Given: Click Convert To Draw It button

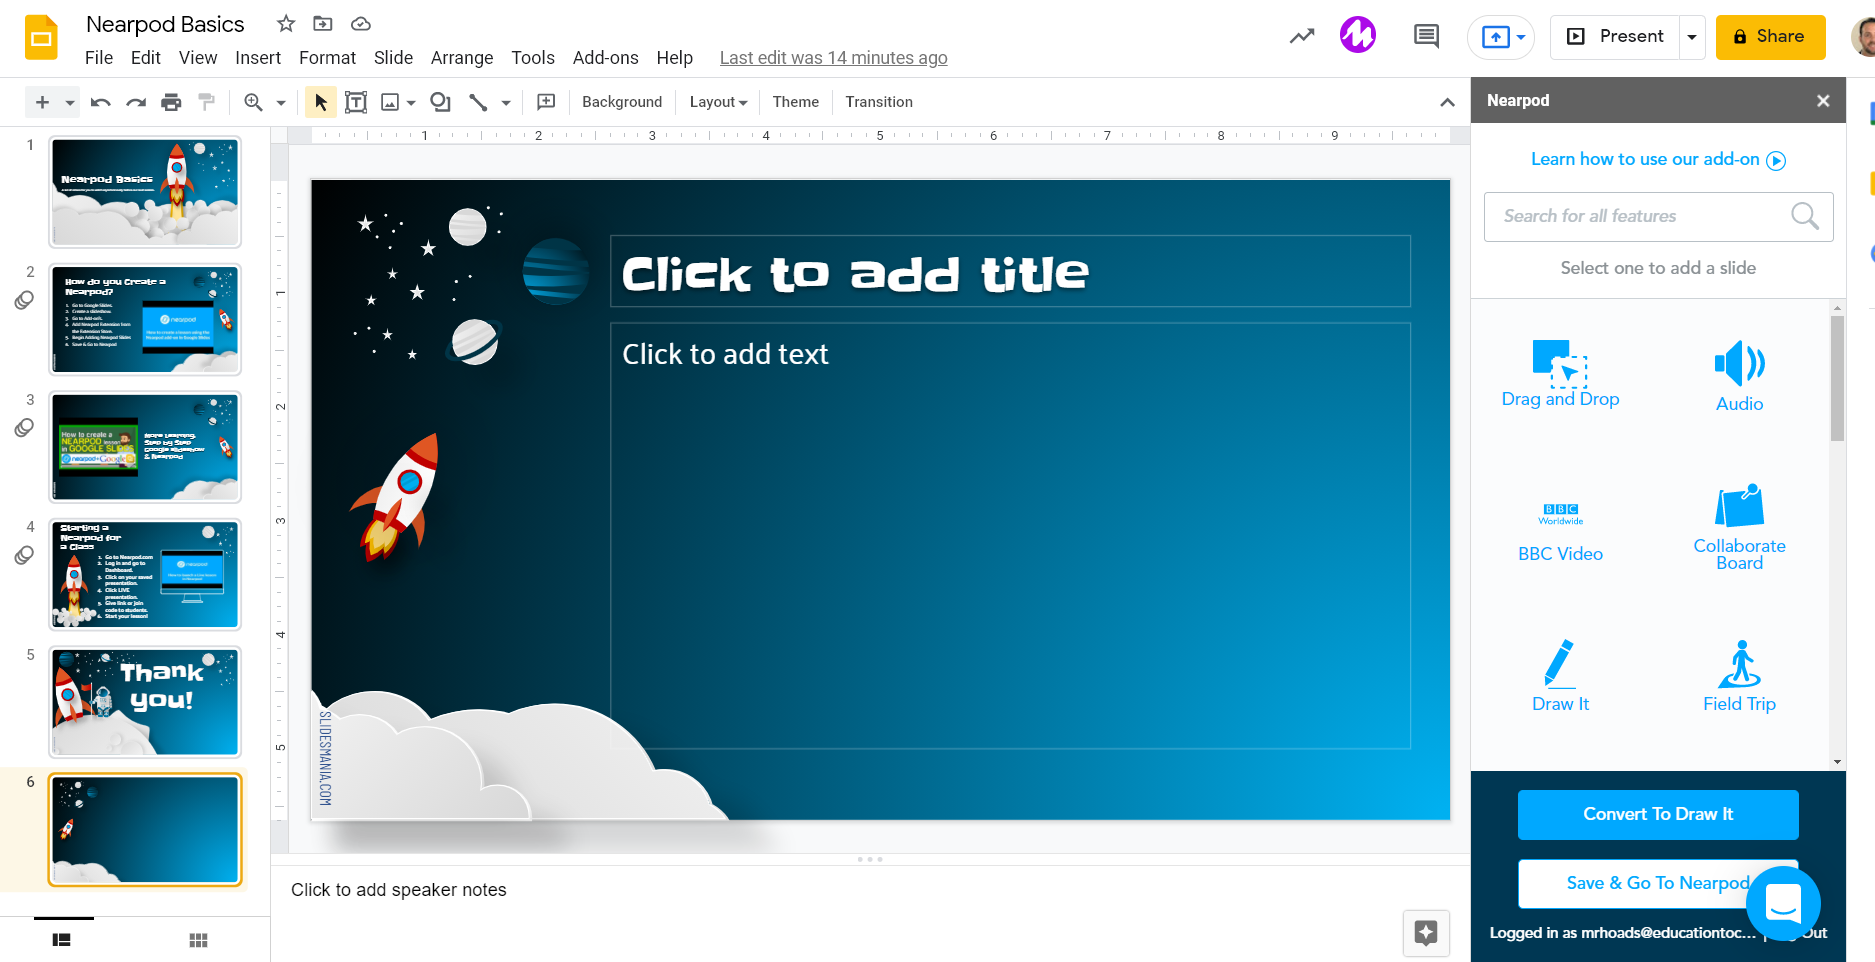Looking at the screenshot, I should [x=1658, y=815].
